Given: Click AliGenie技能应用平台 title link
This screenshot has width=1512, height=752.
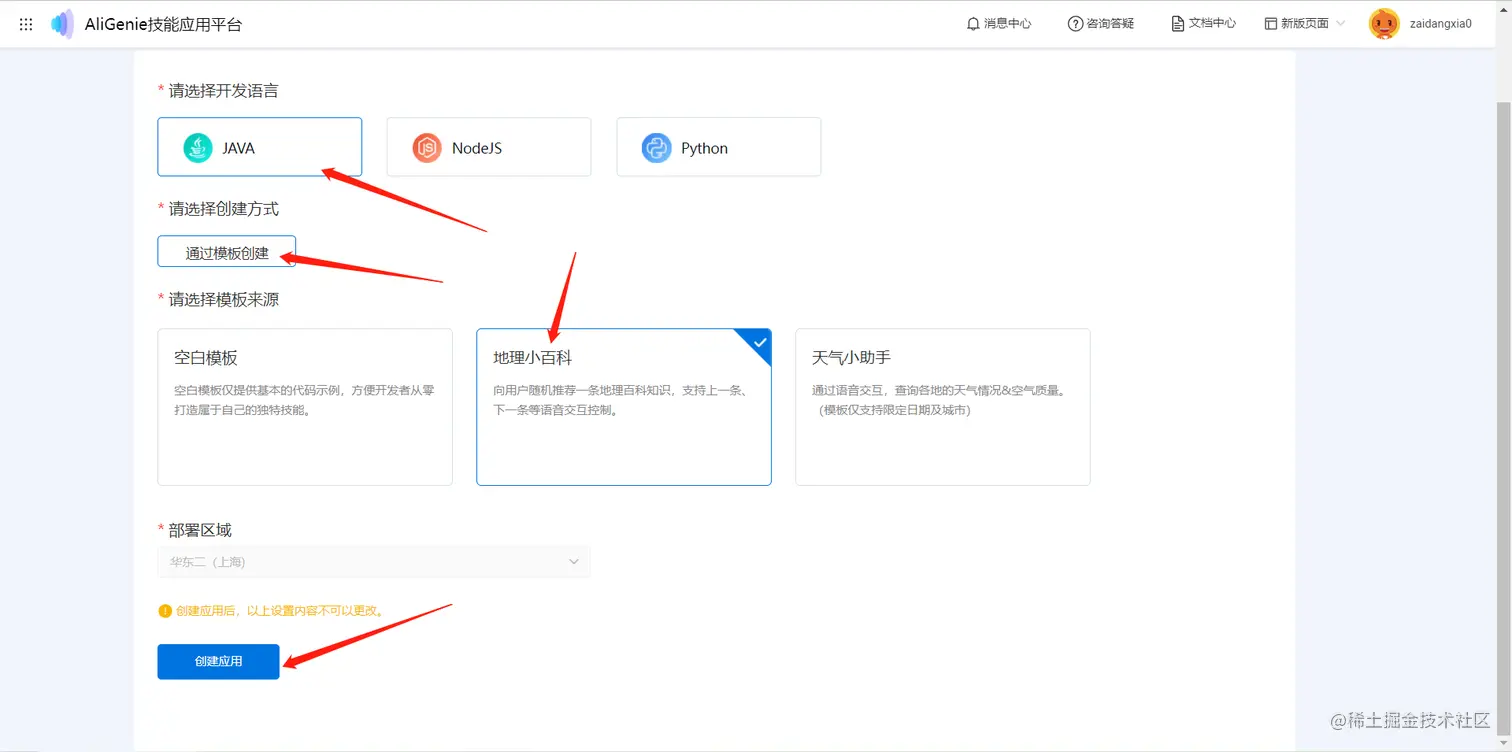Looking at the screenshot, I should click(x=163, y=24).
